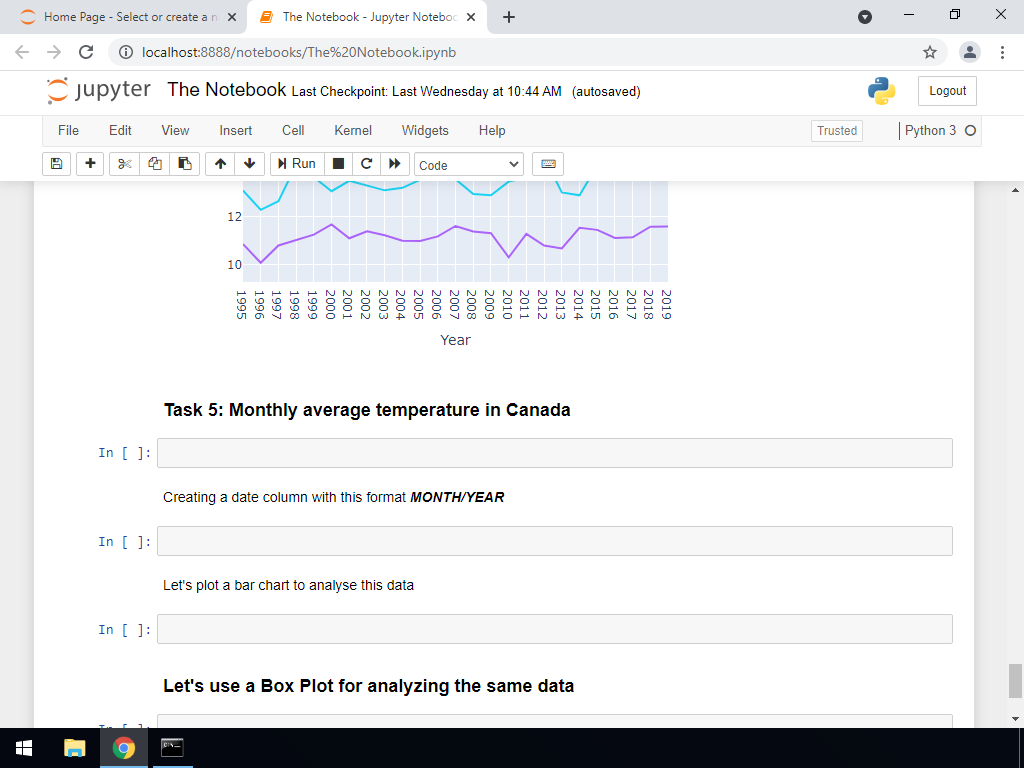This screenshot has width=1024, height=768.
Task: Rename the notebook by clicking The Notebook title
Action: pyautogui.click(x=227, y=89)
